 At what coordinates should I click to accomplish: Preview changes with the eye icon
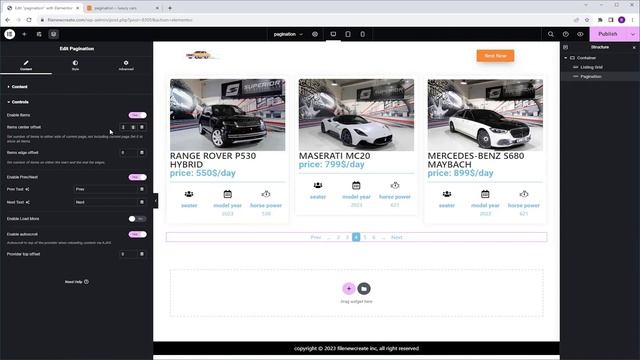(580, 34)
